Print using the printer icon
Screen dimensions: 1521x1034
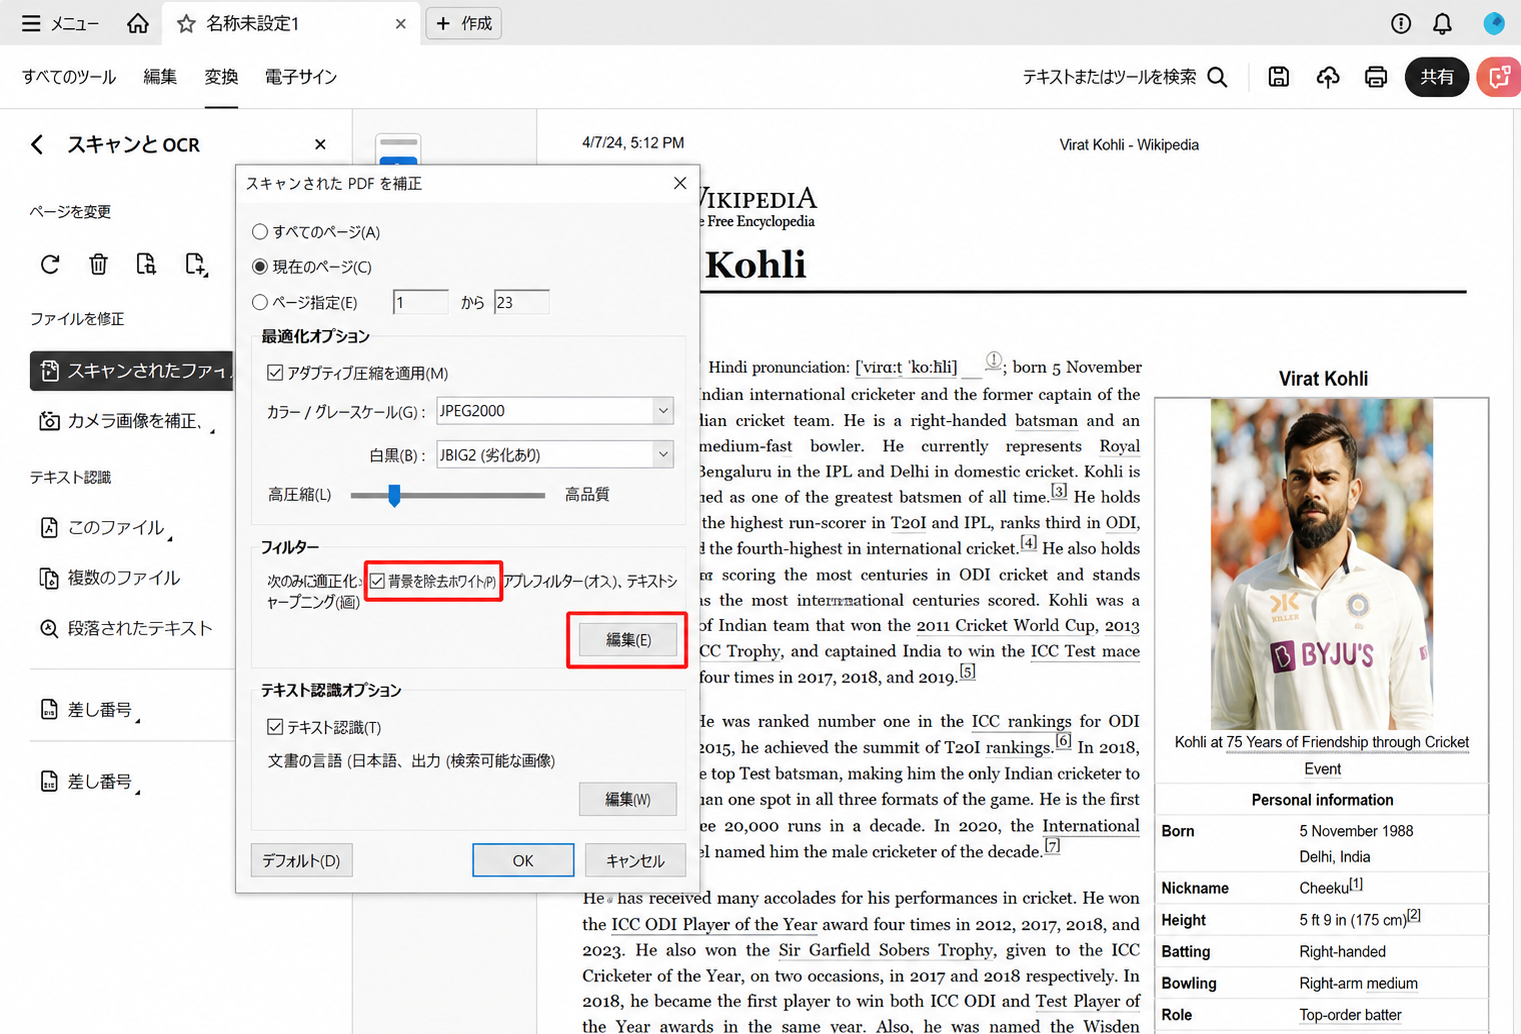(x=1376, y=77)
